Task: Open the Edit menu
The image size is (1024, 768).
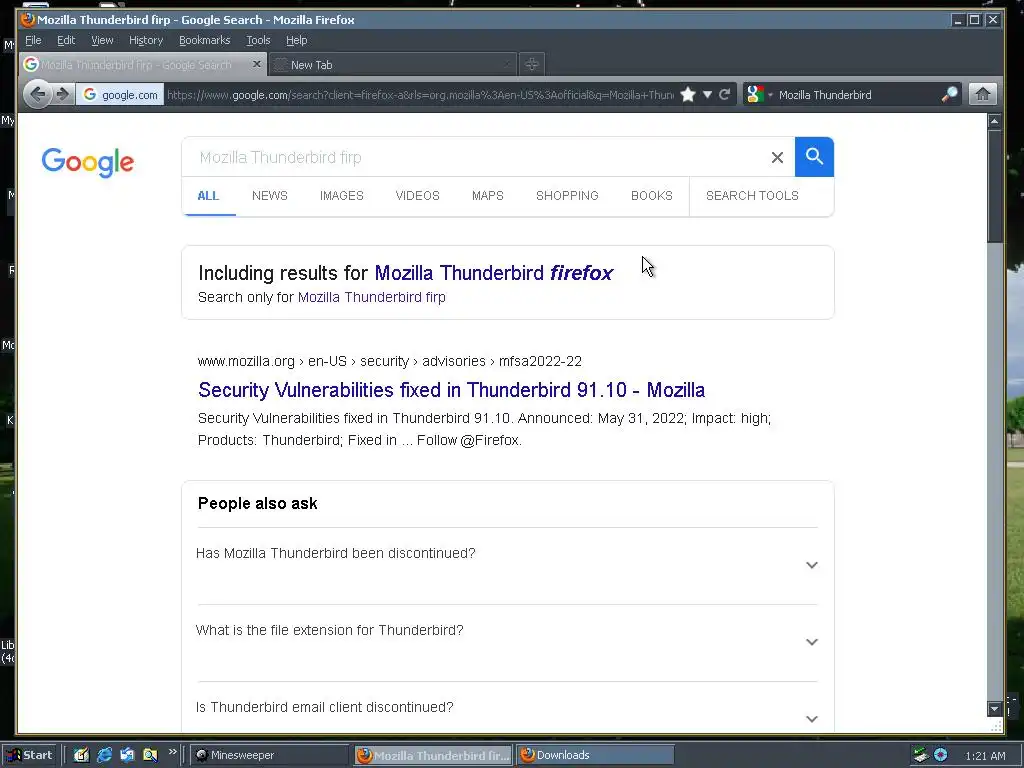Action: [x=66, y=40]
